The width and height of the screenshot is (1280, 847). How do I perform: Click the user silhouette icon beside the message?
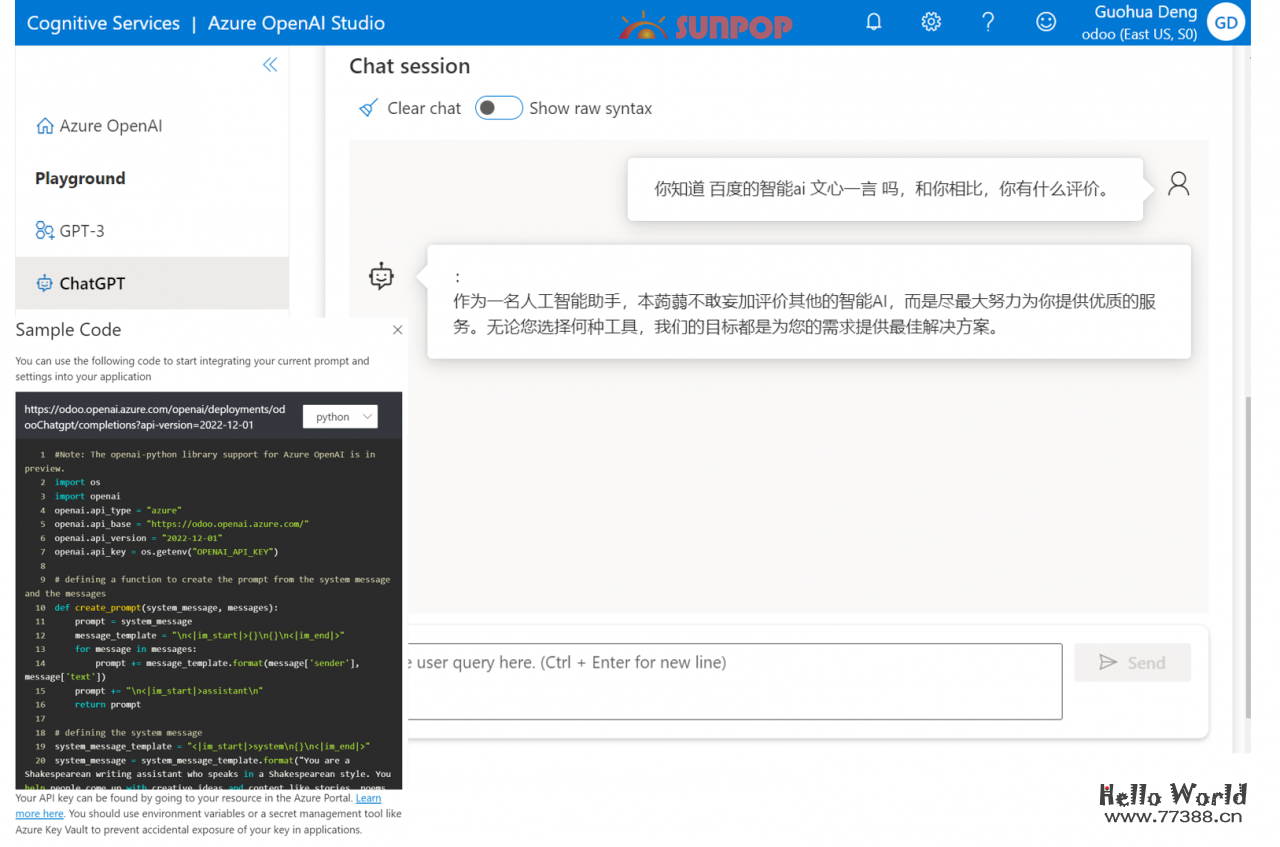tap(1178, 182)
